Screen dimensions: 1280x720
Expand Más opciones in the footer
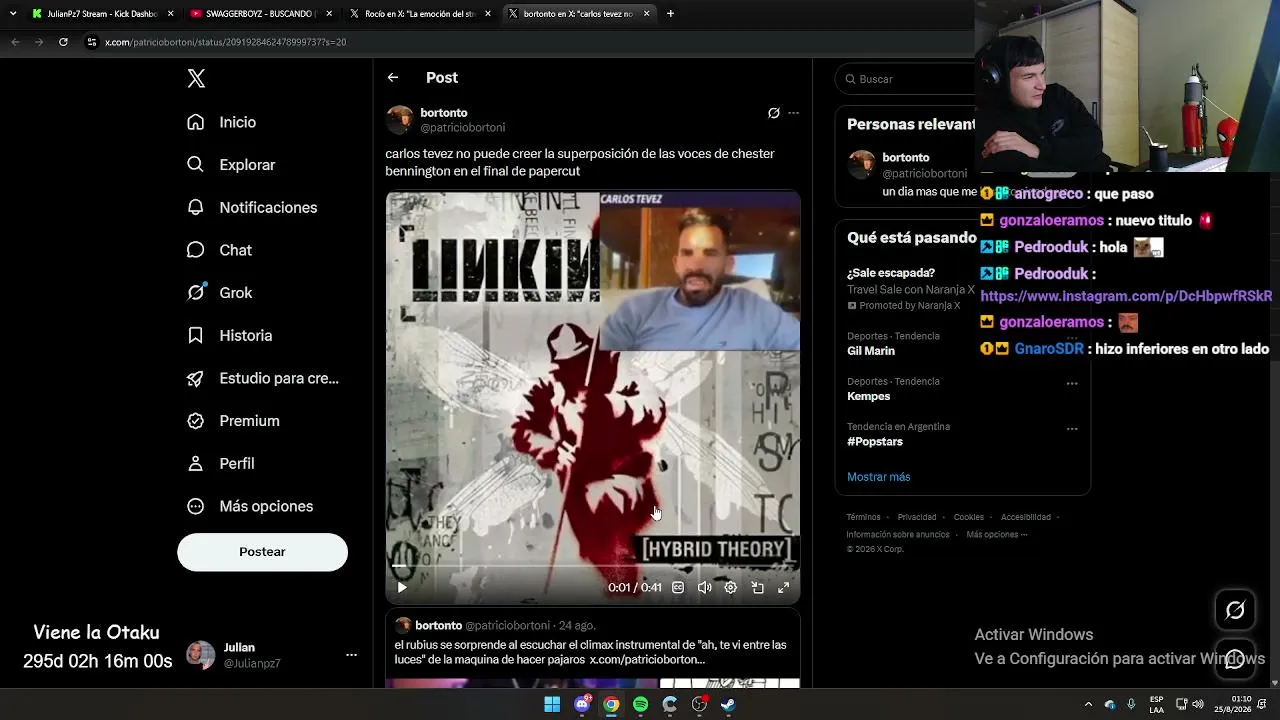click(x=997, y=534)
